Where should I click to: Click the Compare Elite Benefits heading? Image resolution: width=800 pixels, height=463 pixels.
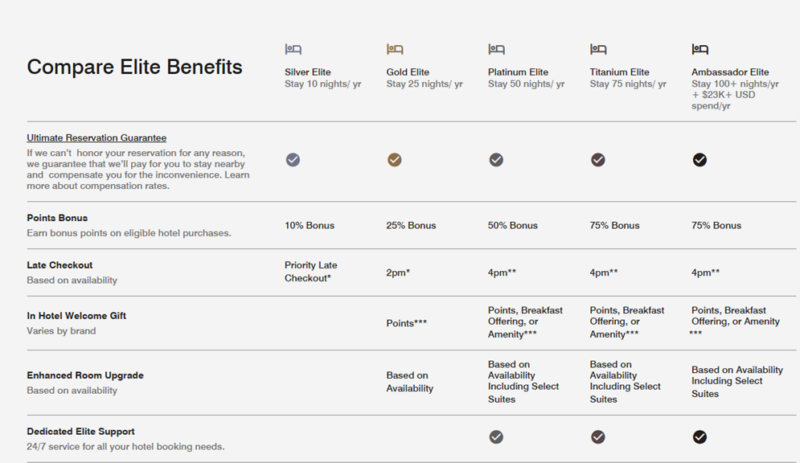pyautogui.click(x=135, y=67)
